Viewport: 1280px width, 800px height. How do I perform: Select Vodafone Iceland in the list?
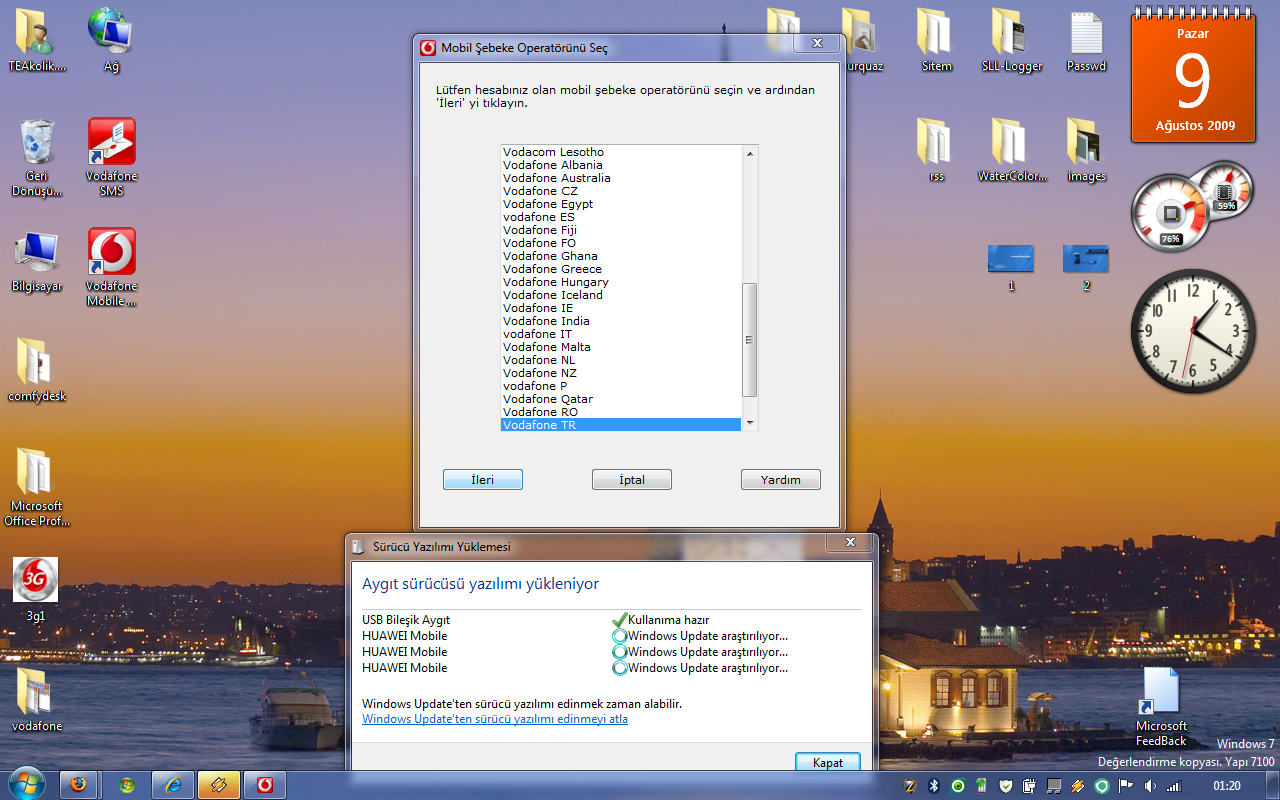point(621,295)
